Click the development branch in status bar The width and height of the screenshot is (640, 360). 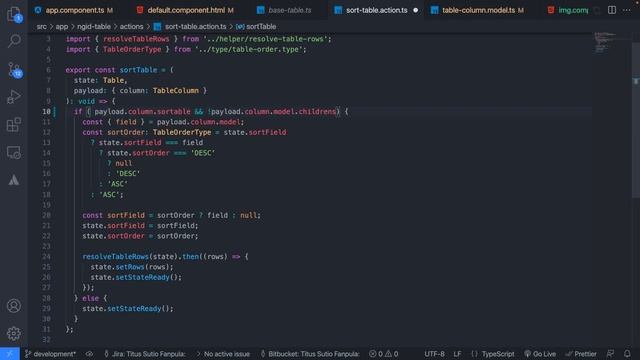[x=51, y=354]
